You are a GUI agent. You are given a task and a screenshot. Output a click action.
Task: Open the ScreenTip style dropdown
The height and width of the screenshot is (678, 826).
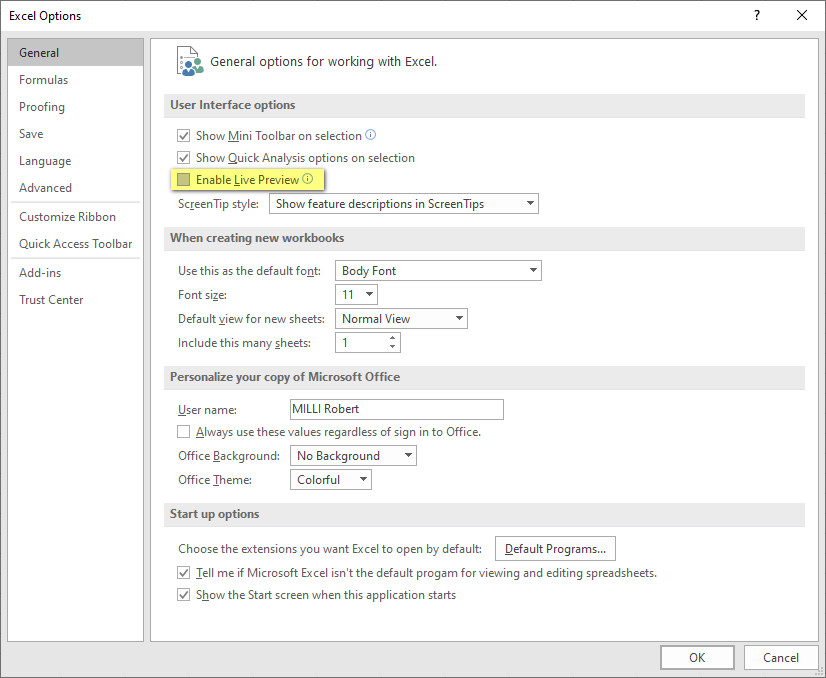(x=404, y=203)
